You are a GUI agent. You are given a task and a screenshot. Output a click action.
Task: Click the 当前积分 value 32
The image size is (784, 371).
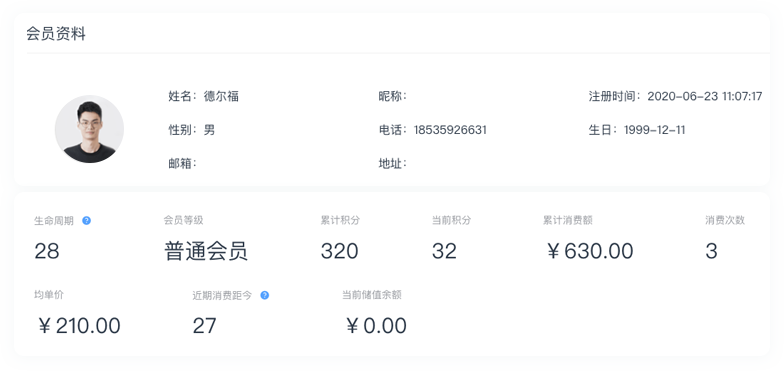444,251
